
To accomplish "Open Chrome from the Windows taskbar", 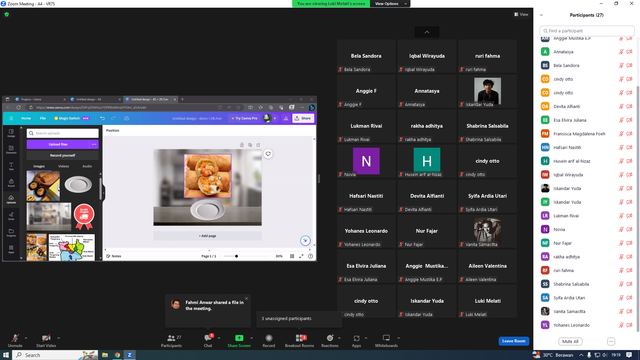I will point(117,355).
